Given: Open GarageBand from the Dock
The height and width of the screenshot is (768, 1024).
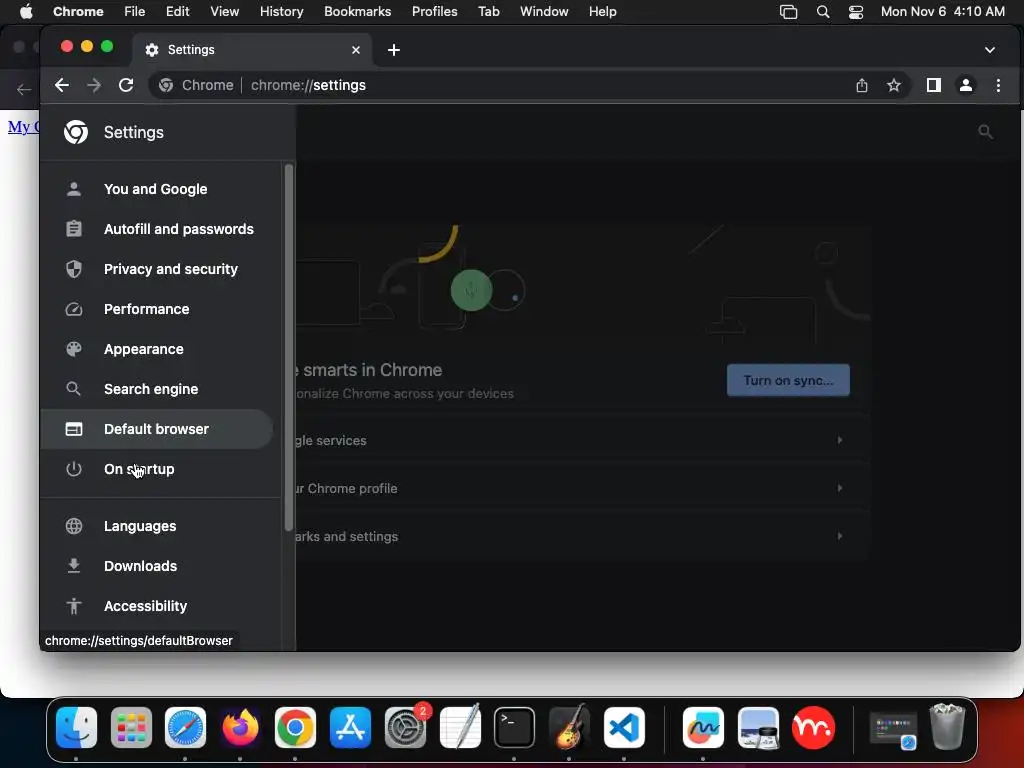Looking at the screenshot, I should point(569,727).
